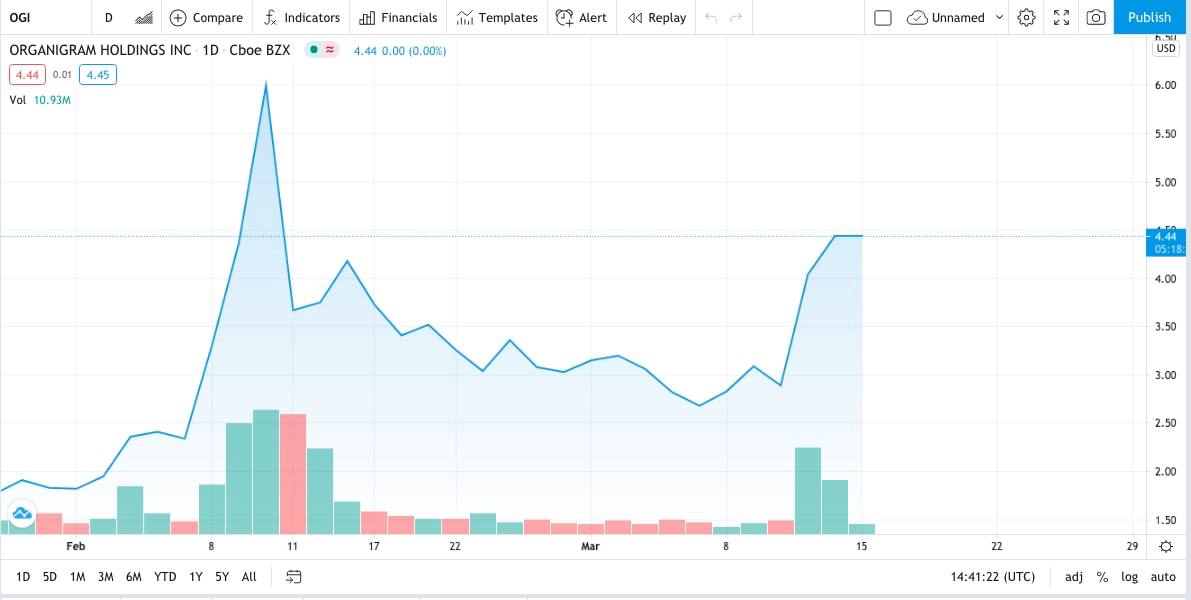Select the 5D time range

(x=50, y=576)
